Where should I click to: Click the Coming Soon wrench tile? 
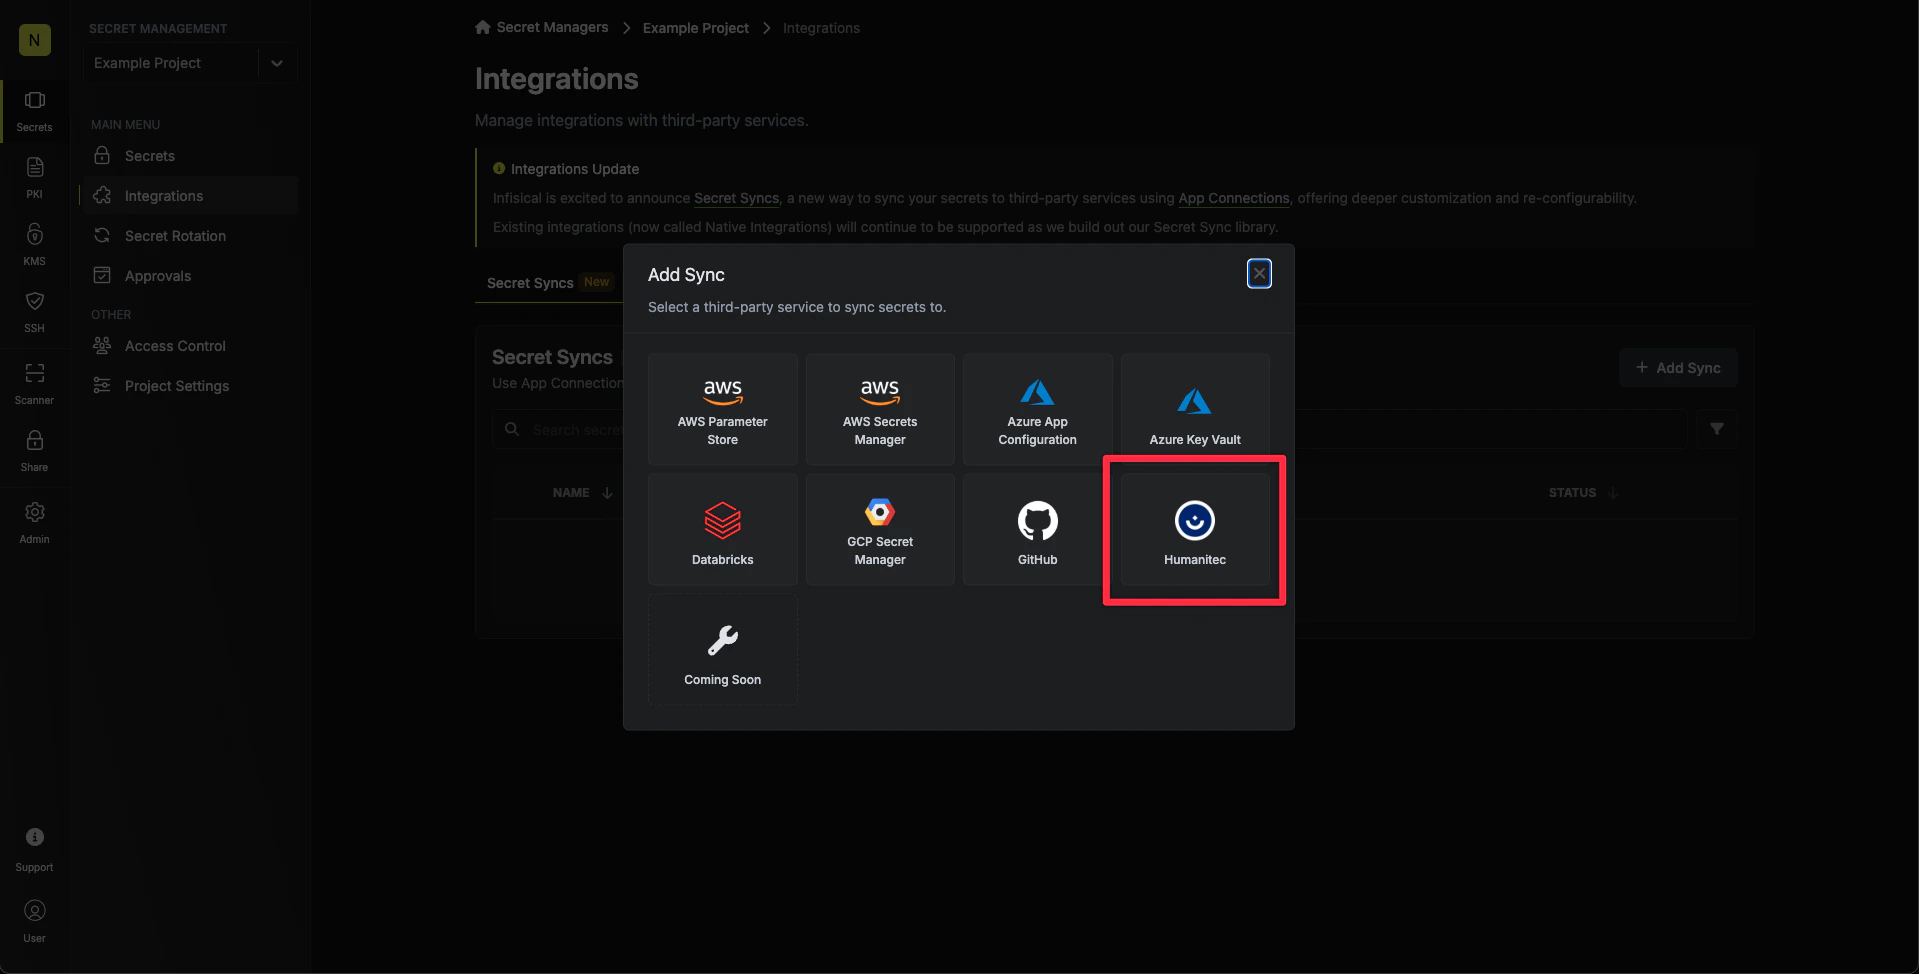[723, 650]
